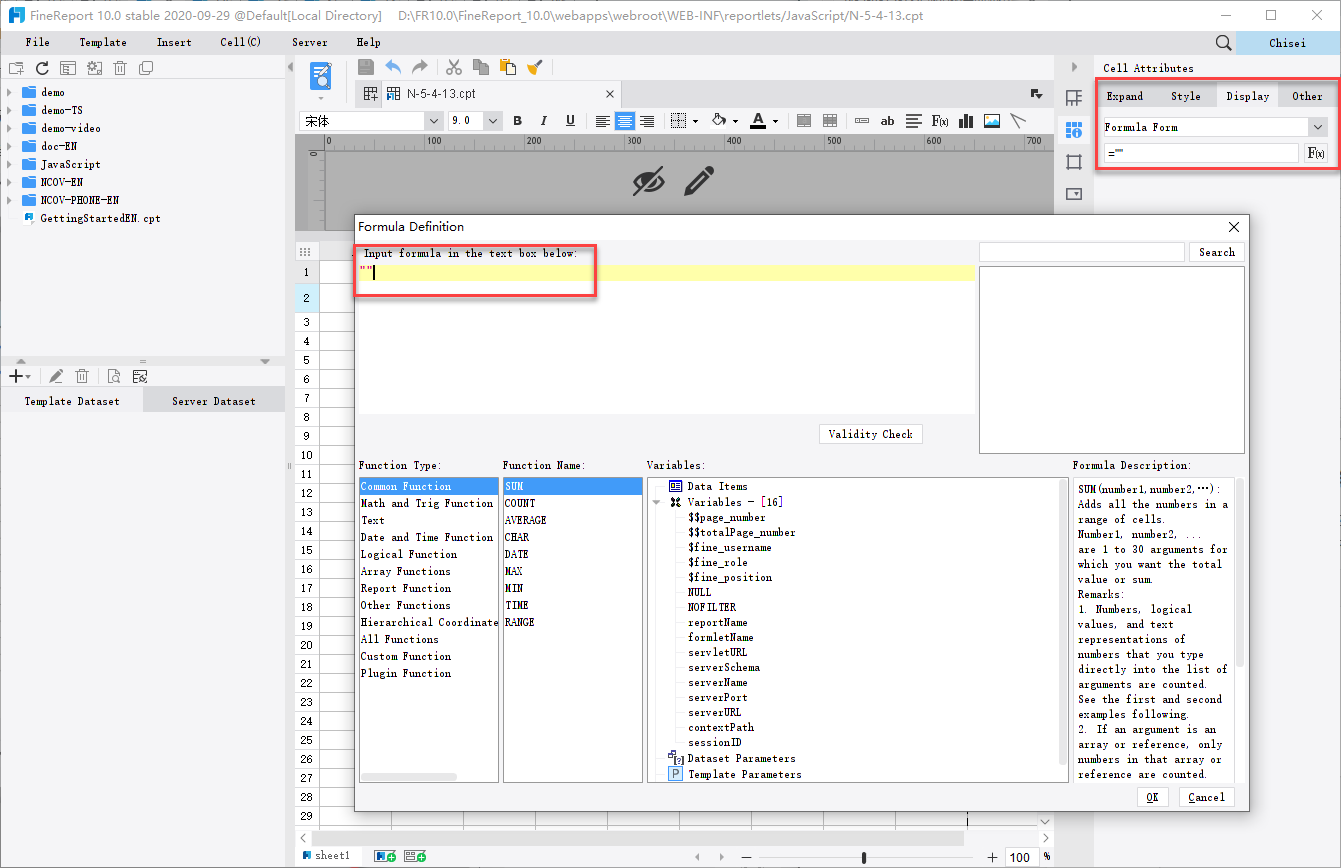Refresh the folder tree in left panel

[41, 68]
